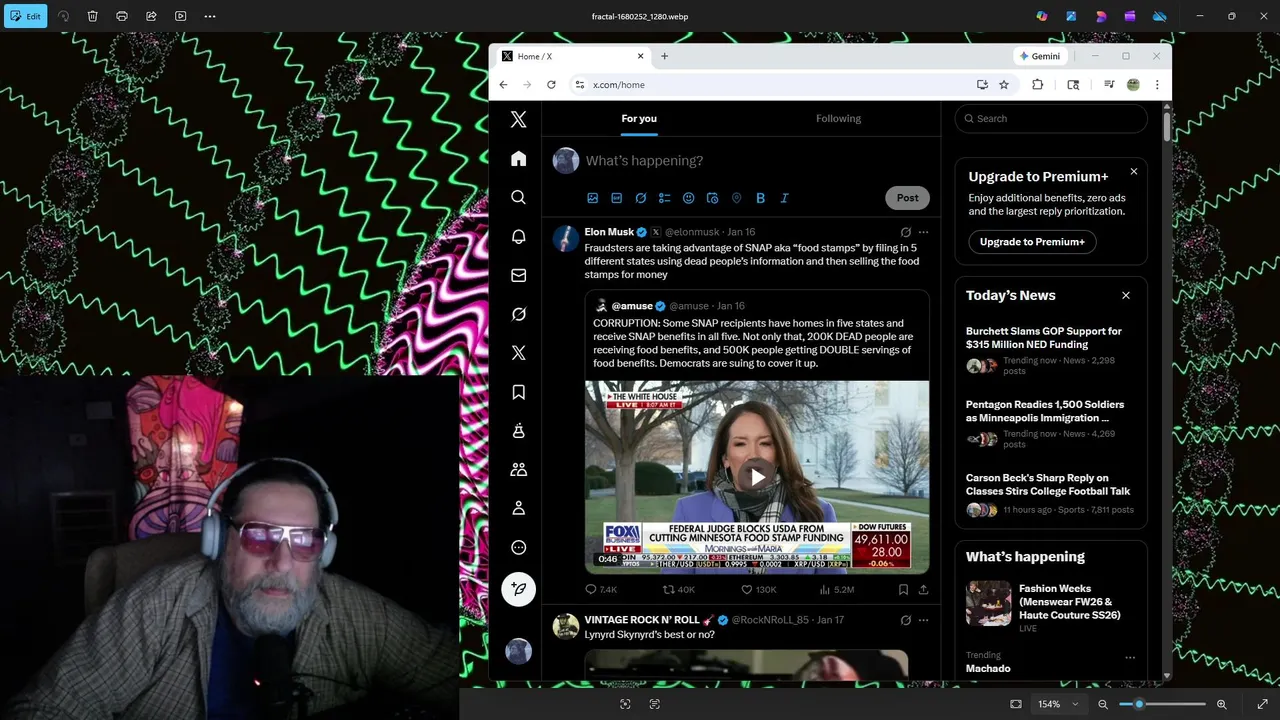The image size is (1280, 720).
Task: Open a new browser tab
Action: (x=664, y=56)
